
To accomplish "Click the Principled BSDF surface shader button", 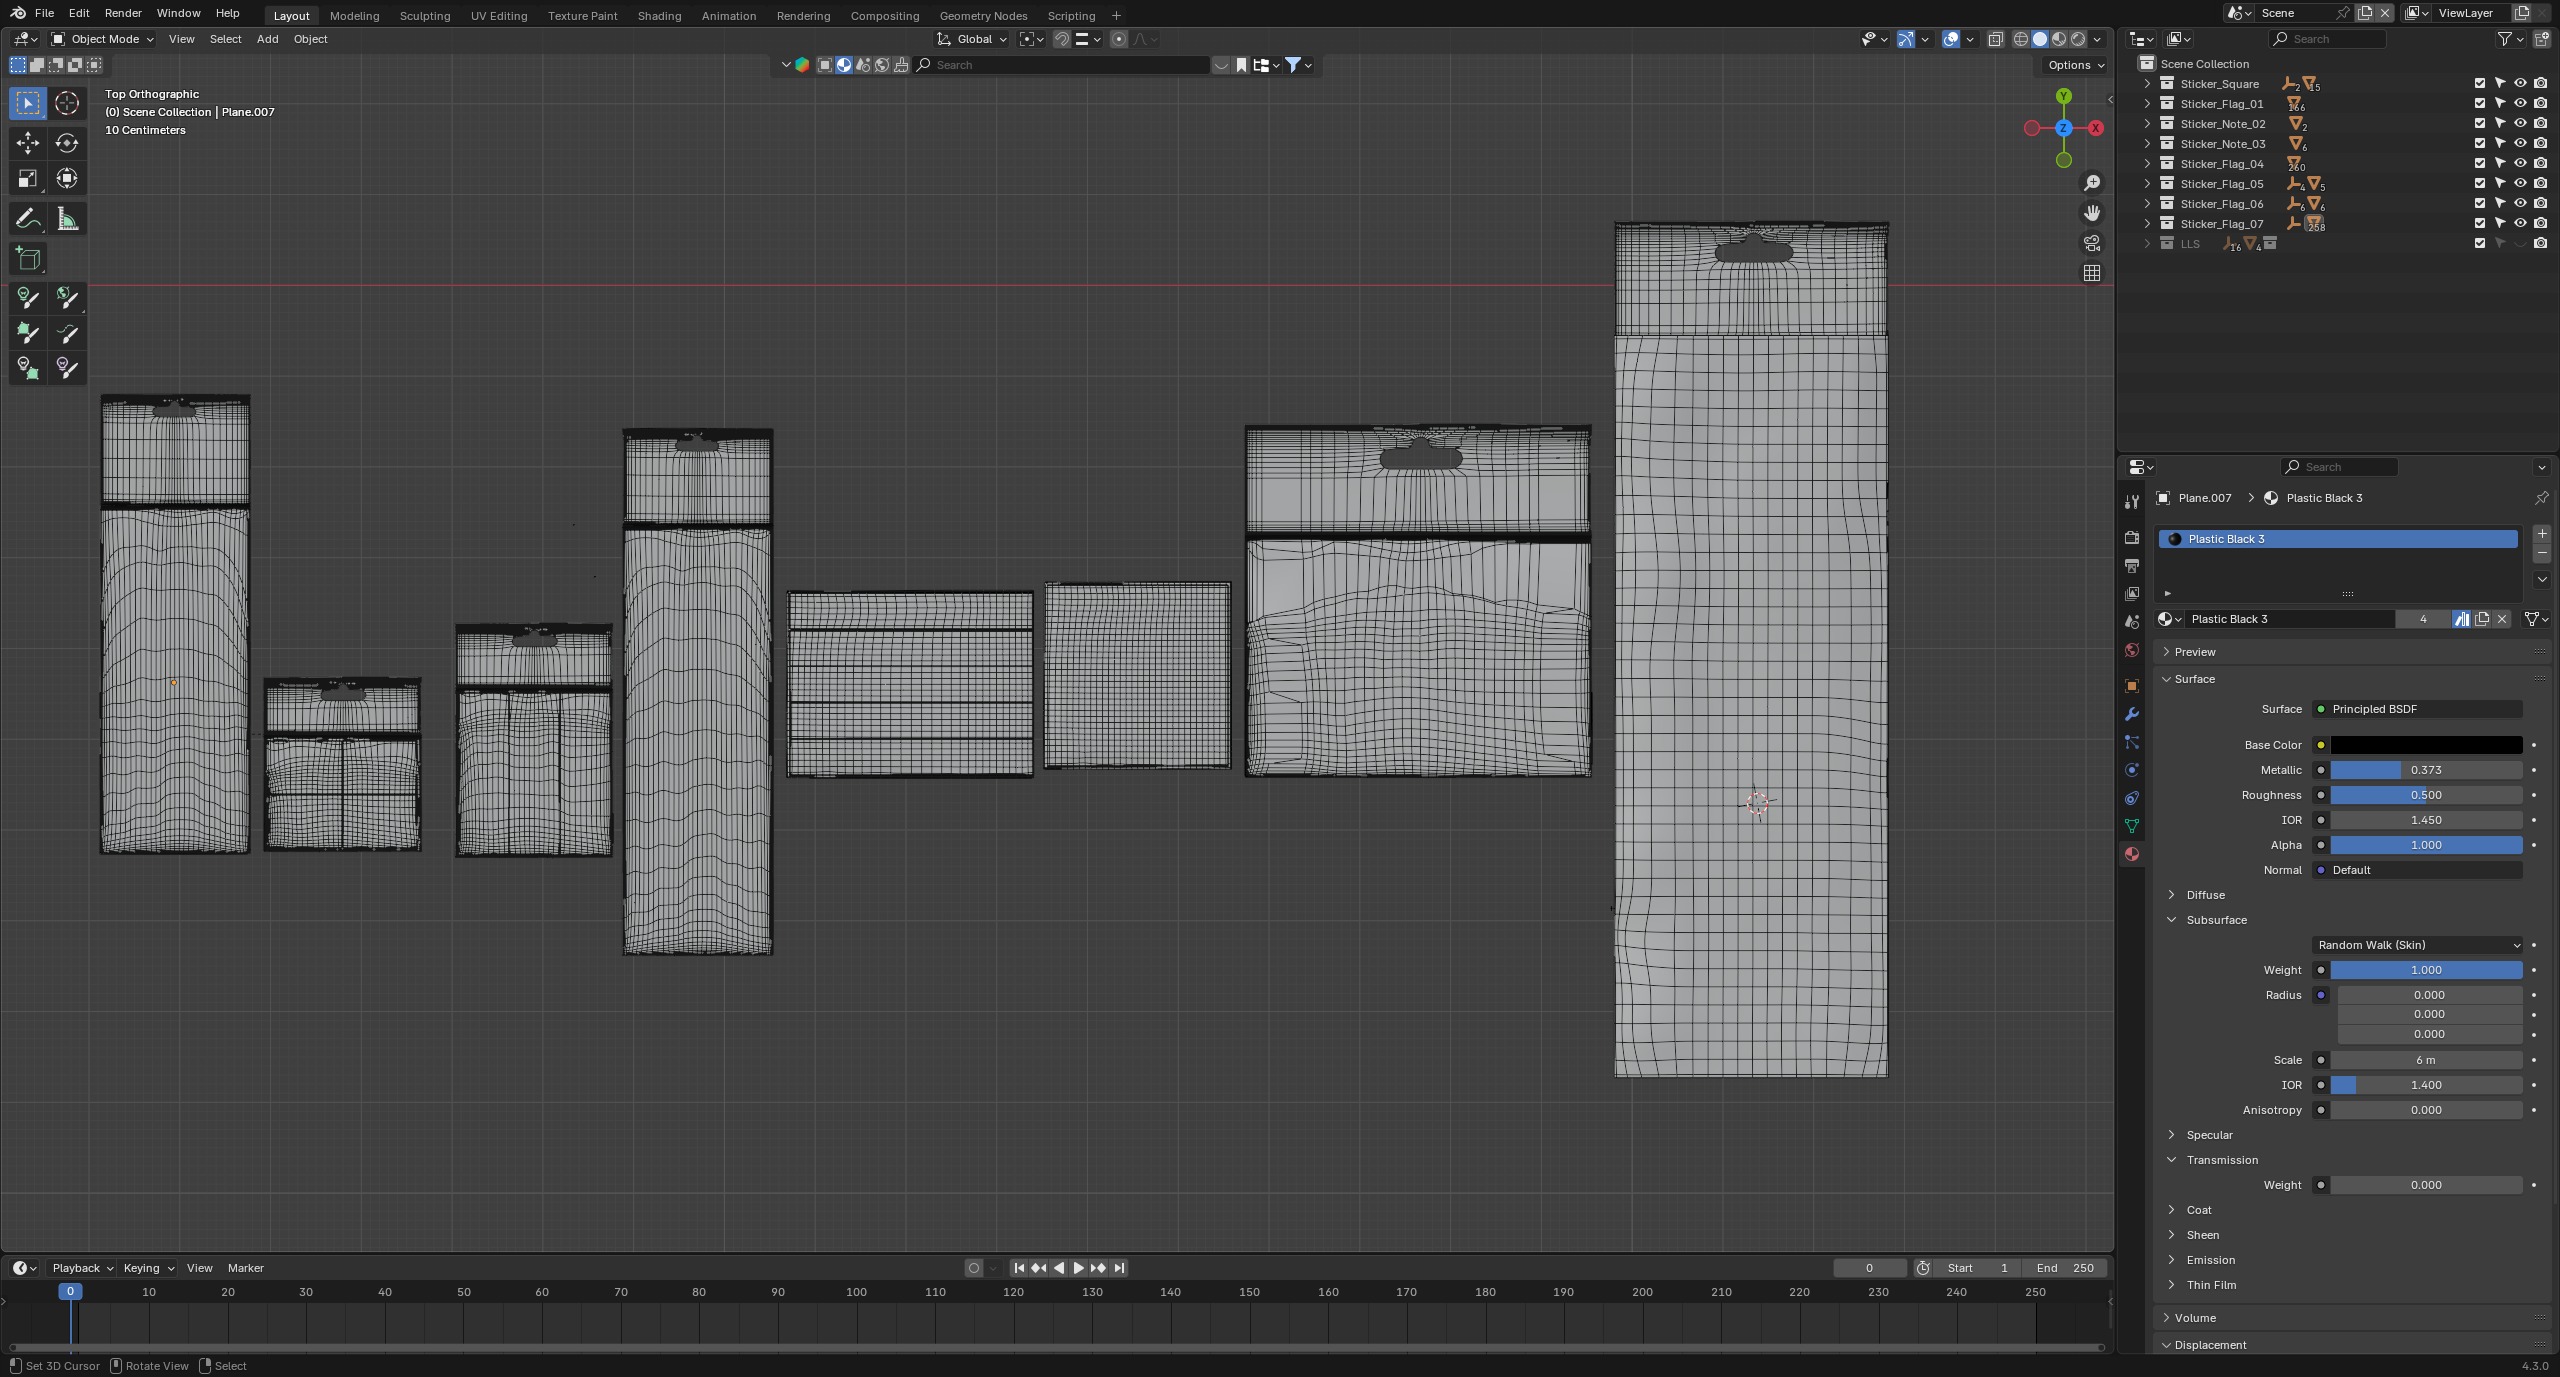I will point(2417,709).
